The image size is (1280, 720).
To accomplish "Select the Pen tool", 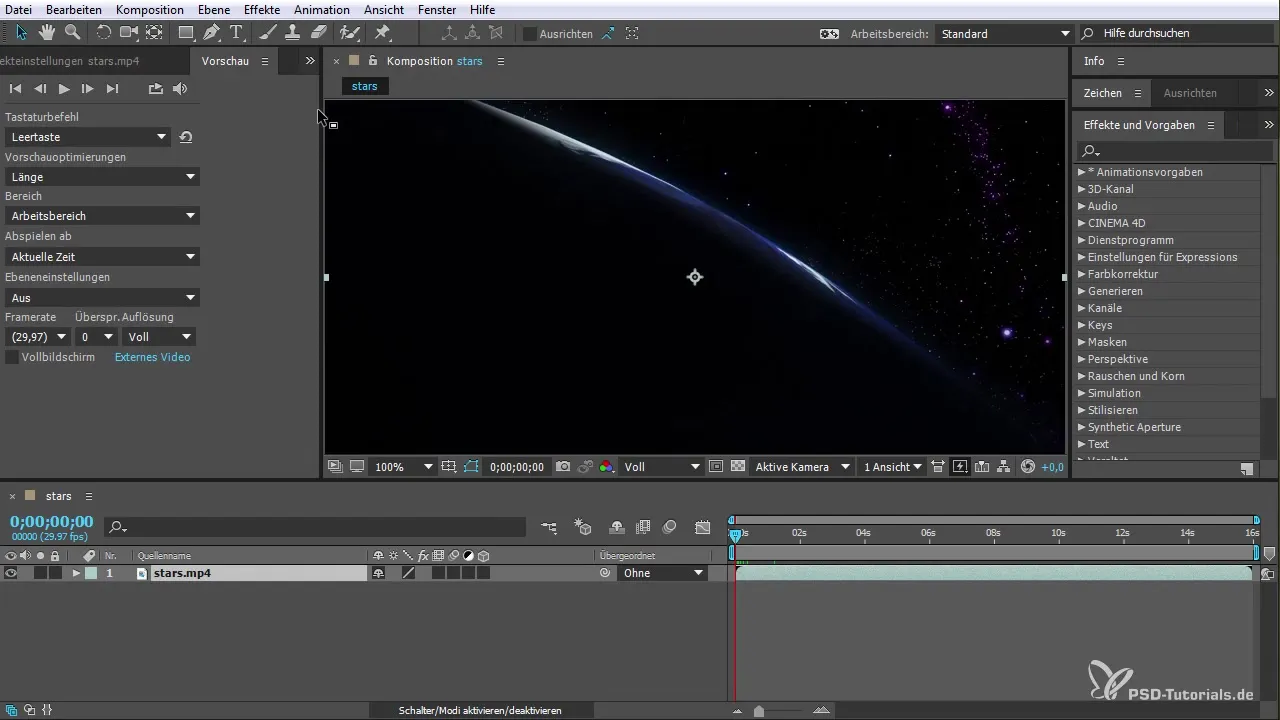I will click(212, 33).
